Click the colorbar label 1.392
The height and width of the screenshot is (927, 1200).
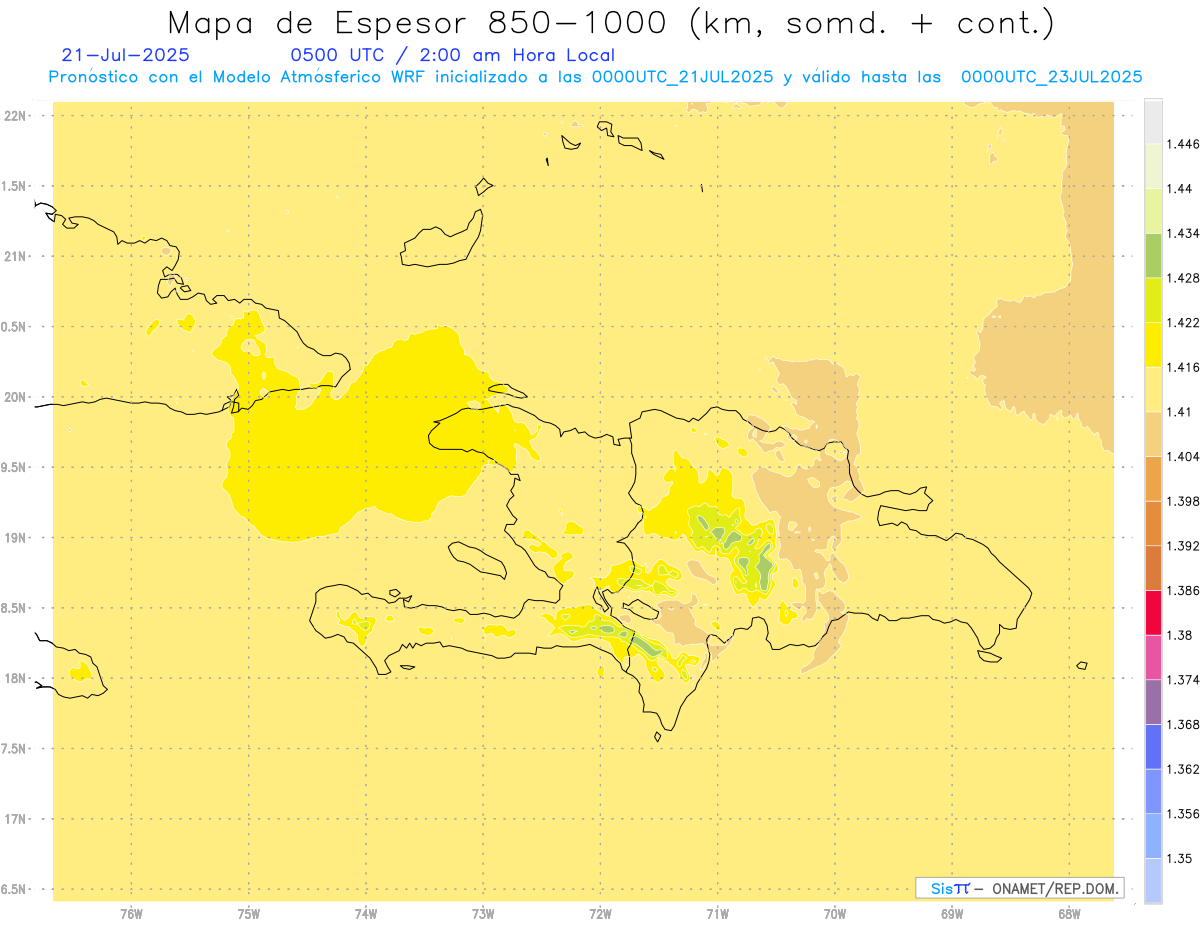click(x=1183, y=545)
